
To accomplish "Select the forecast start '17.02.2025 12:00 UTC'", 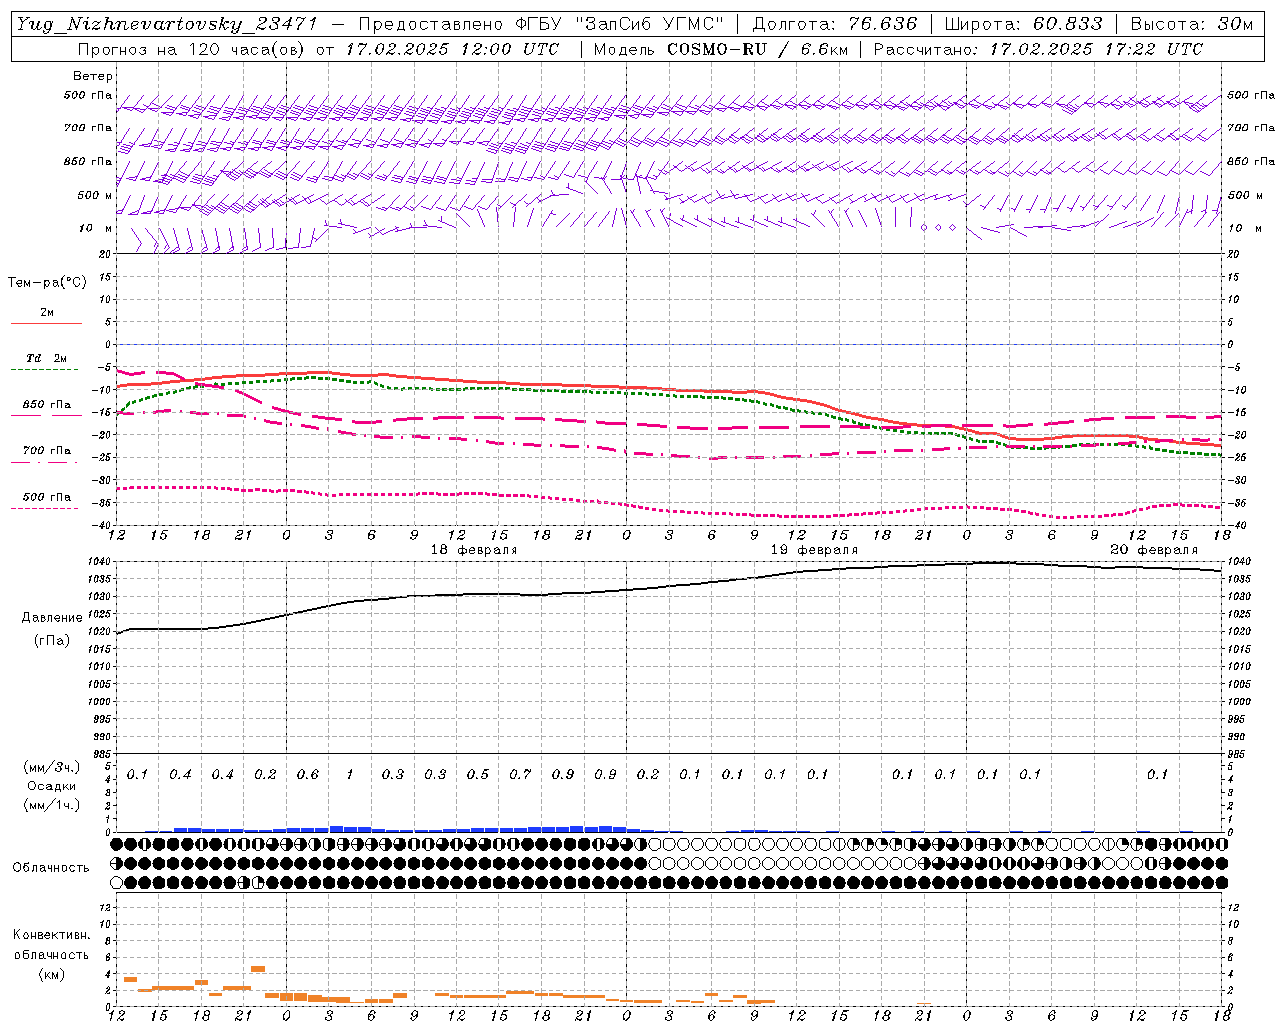I will [452, 49].
